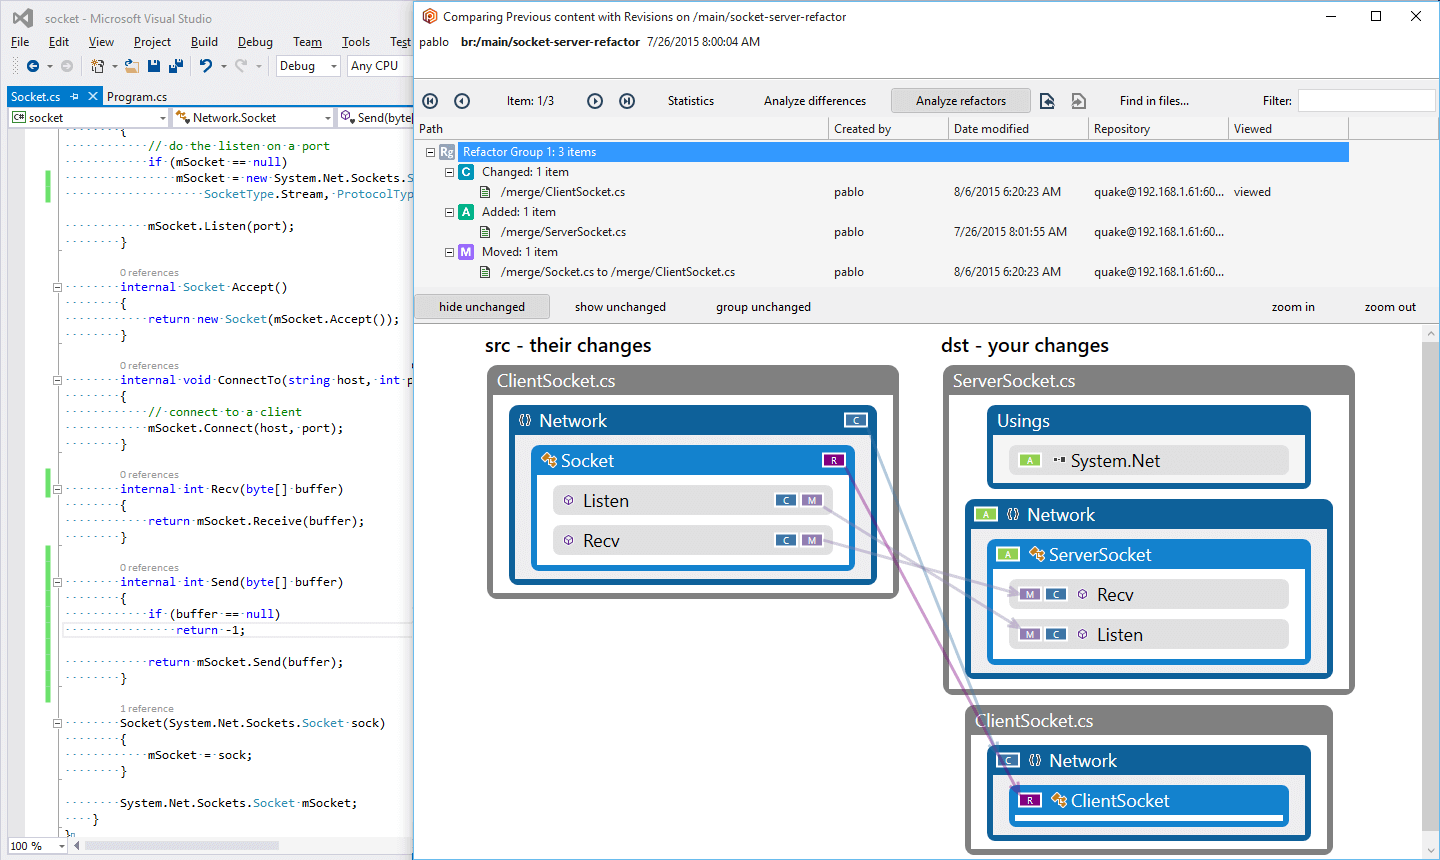Screen dimensions: 1440x860
Task: Click the file icon of /merge/ServerSocket.cs
Action: click(x=485, y=232)
